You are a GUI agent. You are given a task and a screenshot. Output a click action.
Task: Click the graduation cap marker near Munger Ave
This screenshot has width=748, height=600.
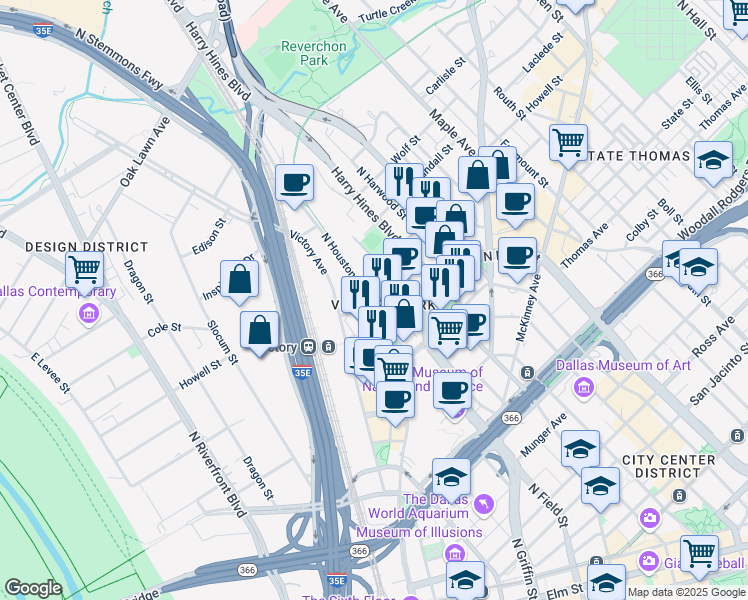point(580,451)
